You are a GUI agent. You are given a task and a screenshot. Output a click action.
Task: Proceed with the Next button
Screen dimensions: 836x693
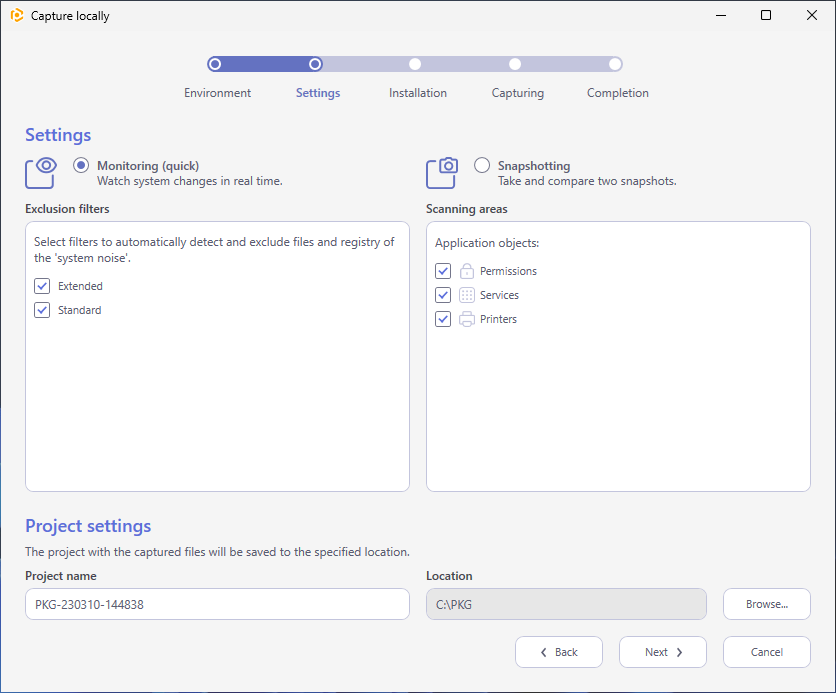tap(663, 652)
